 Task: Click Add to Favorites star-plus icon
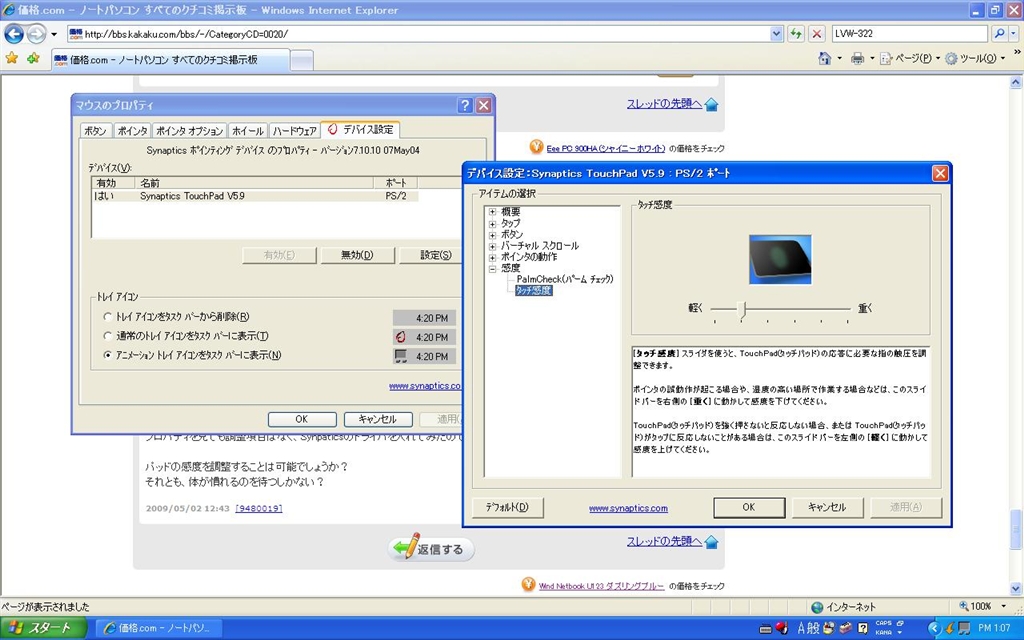pos(33,58)
